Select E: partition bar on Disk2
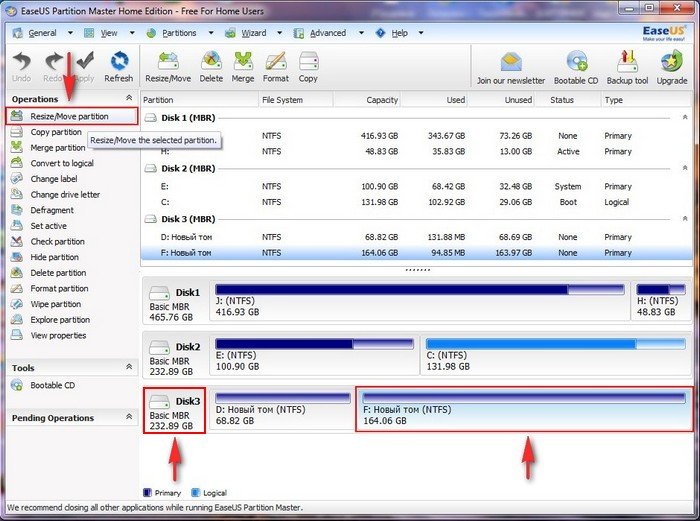Screen dimensions: 700x521 314,344
